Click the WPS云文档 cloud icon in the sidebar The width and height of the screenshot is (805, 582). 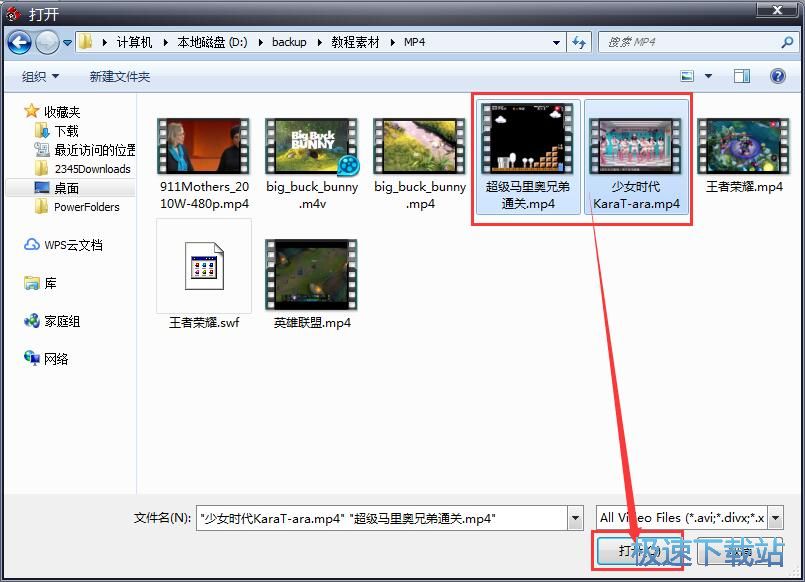(33, 243)
